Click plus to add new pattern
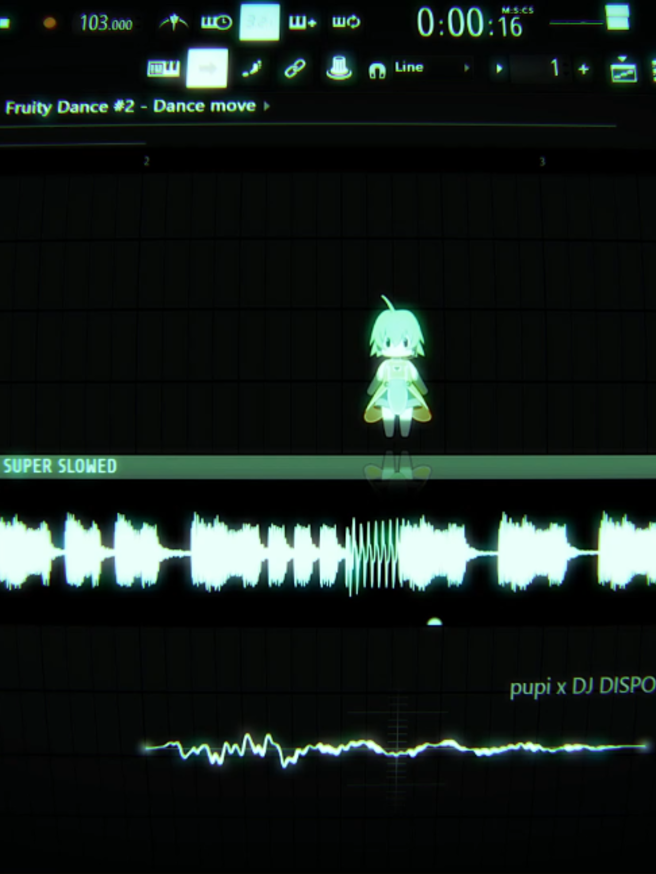 [x=584, y=69]
